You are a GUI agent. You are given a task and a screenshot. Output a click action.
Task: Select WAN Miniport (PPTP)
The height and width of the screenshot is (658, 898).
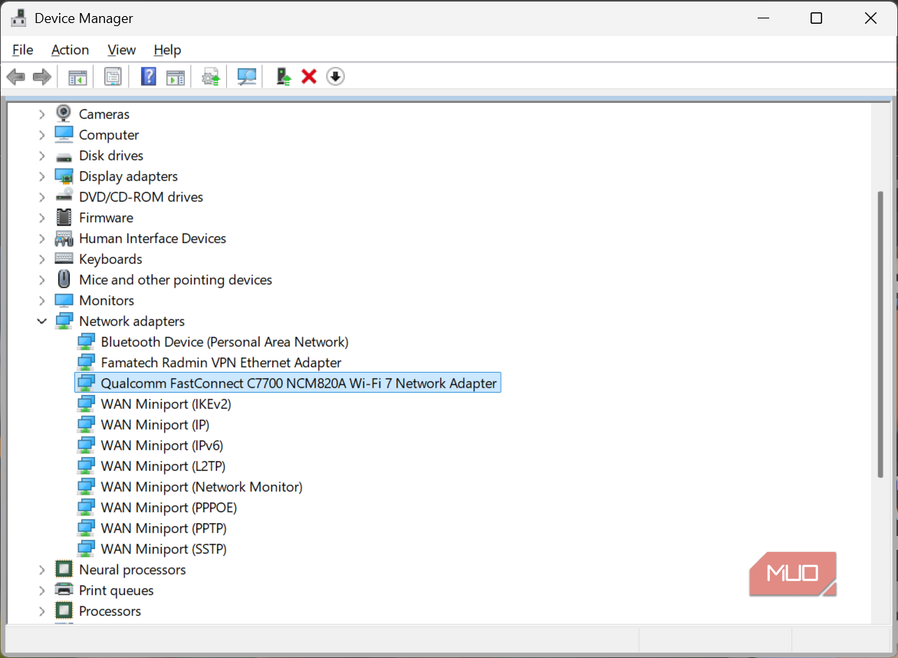(163, 528)
